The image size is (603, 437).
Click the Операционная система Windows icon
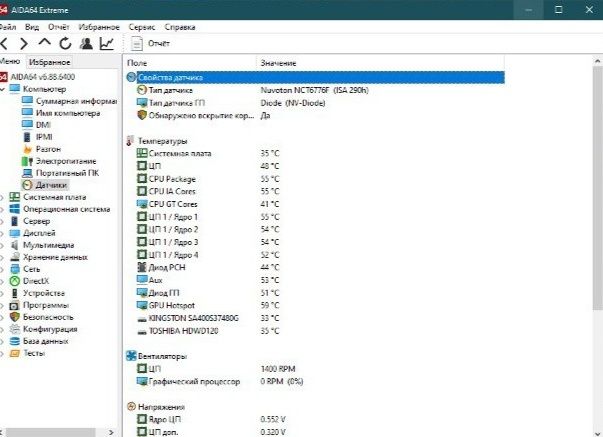tap(15, 209)
